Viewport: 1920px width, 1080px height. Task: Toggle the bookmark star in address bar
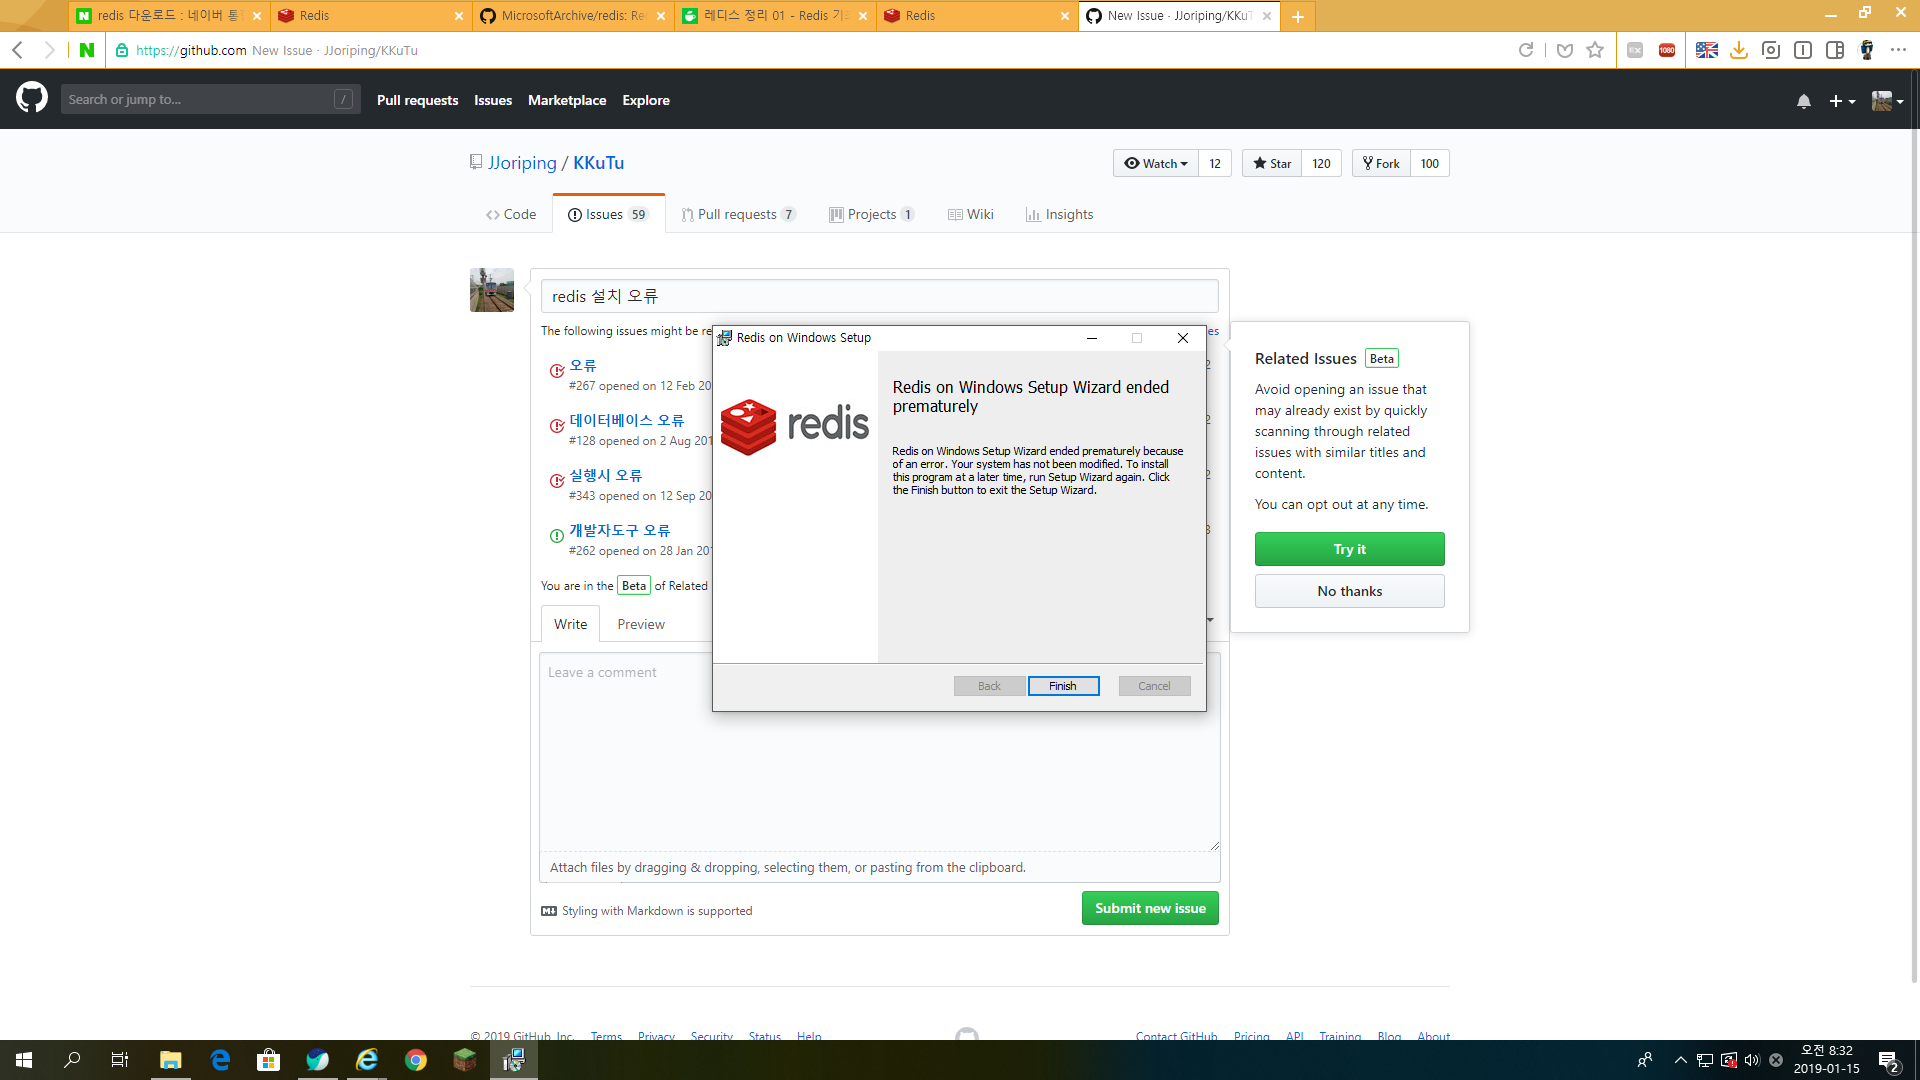click(1594, 49)
